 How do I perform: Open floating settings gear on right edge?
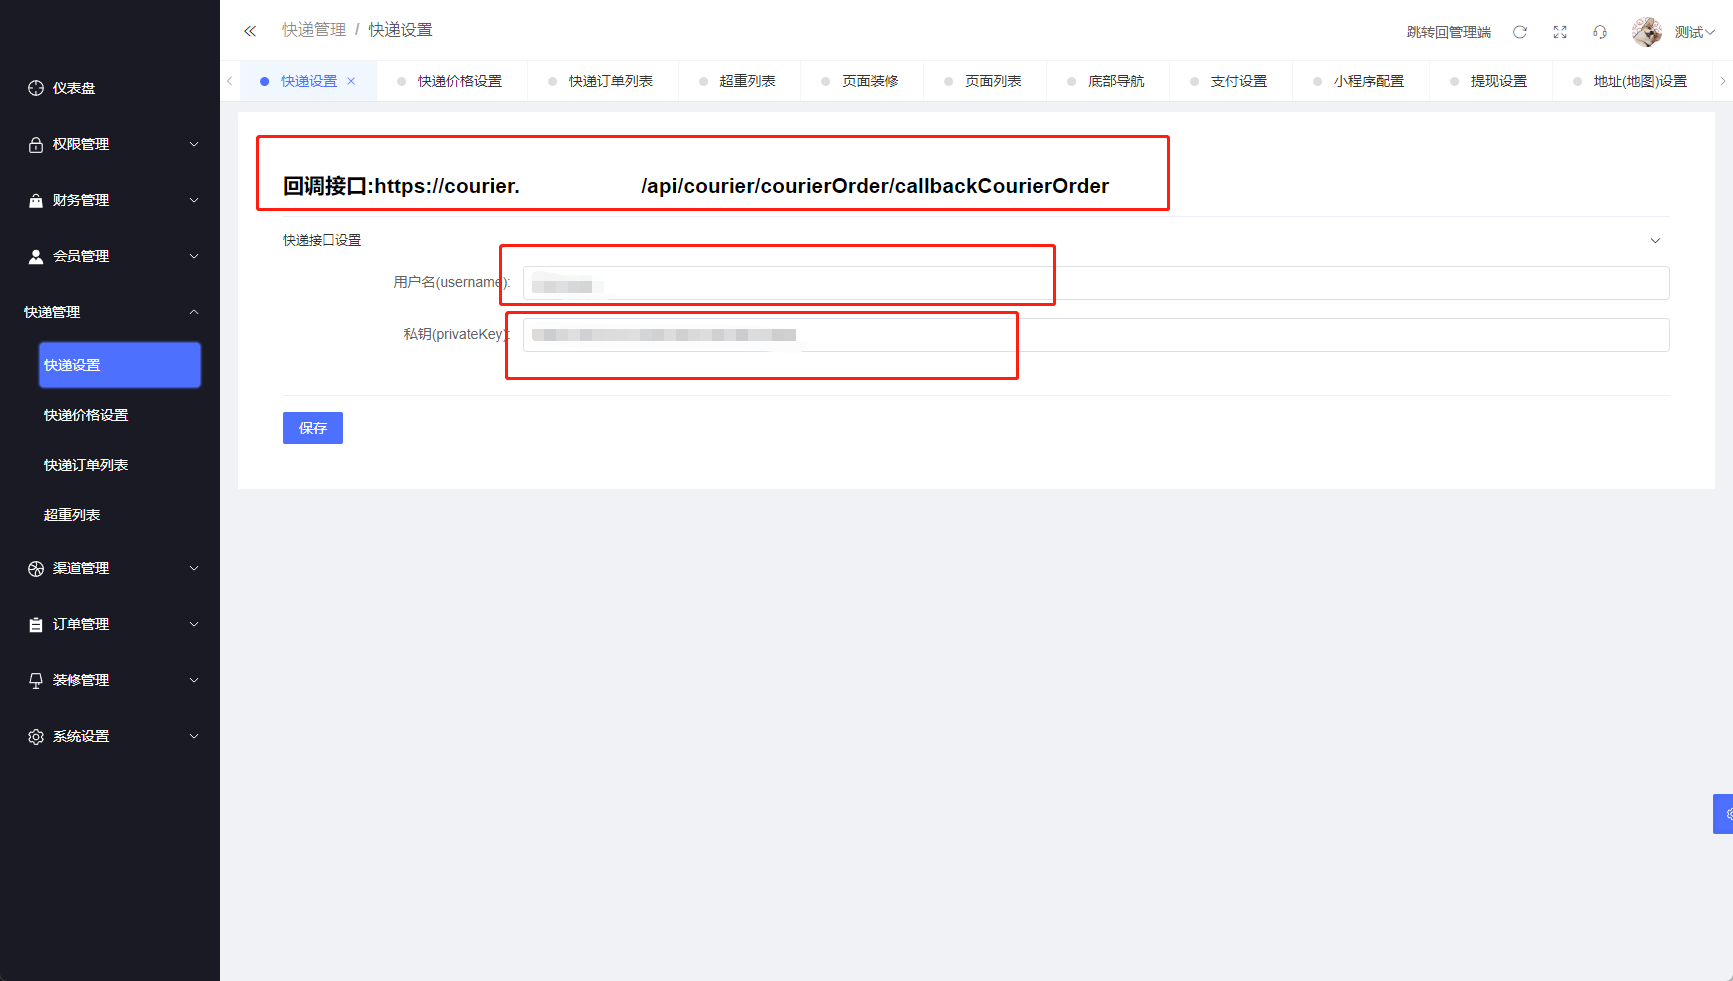pyautogui.click(x=1724, y=814)
